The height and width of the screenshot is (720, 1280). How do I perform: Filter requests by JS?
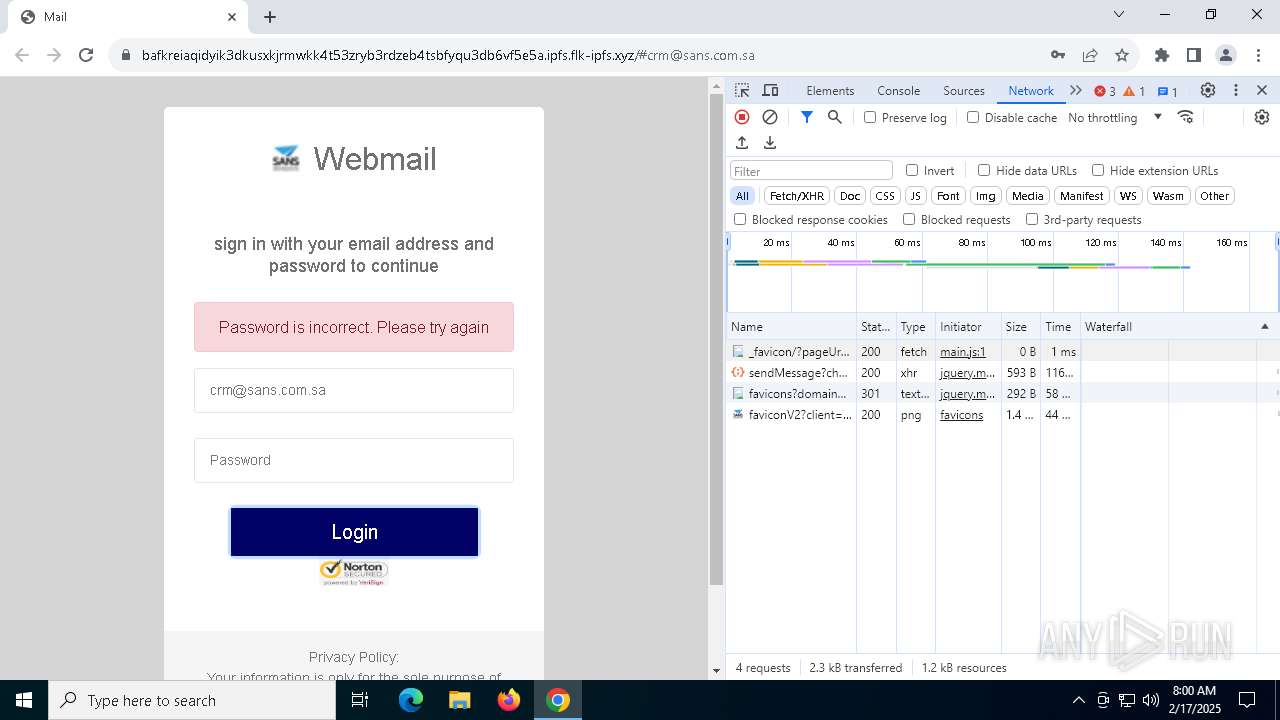pos(915,196)
